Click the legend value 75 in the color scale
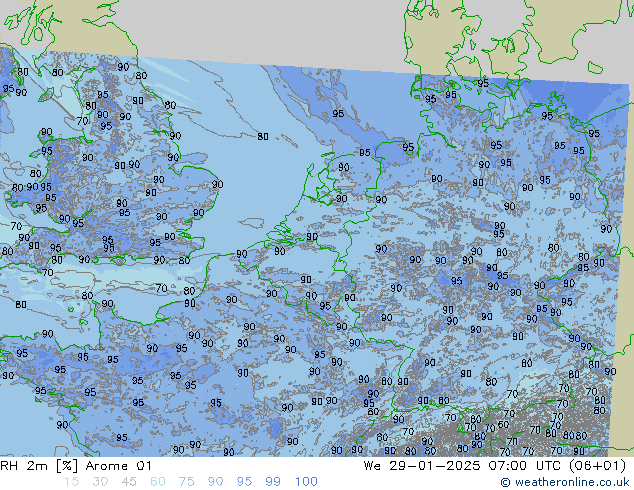634x490 pixels. pyautogui.click(x=186, y=482)
